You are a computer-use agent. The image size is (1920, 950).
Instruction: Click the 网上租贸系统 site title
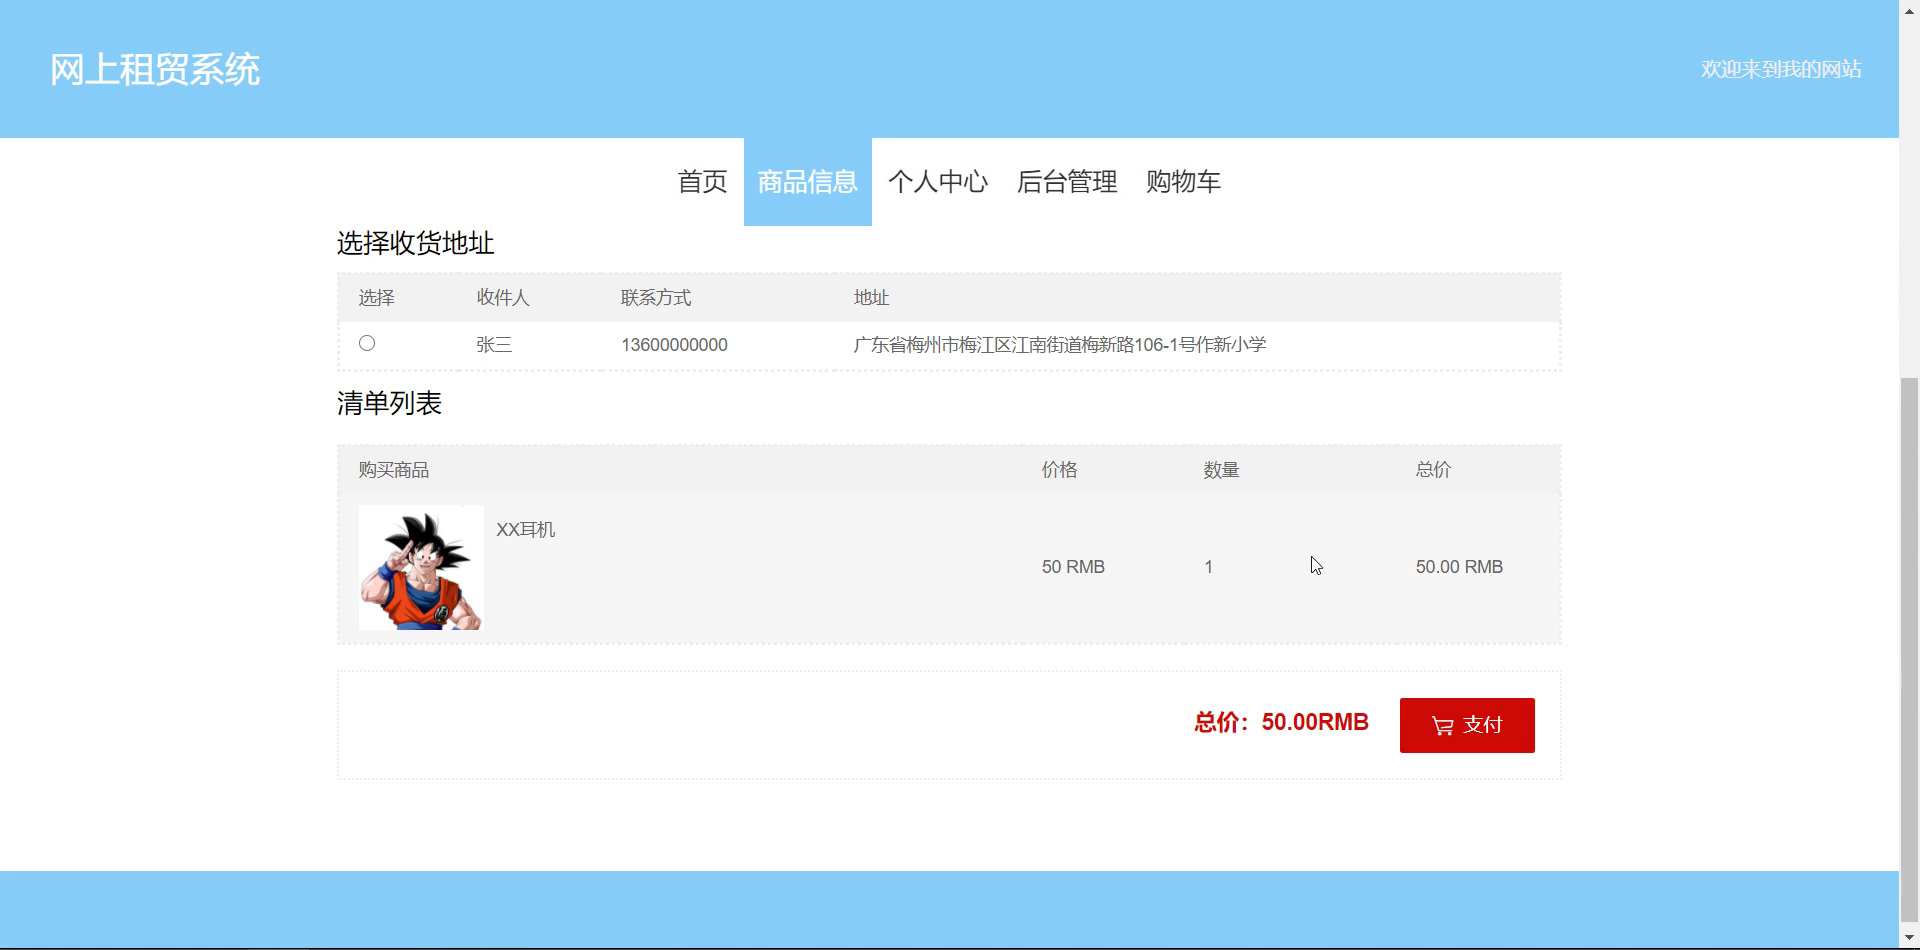(155, 70)
